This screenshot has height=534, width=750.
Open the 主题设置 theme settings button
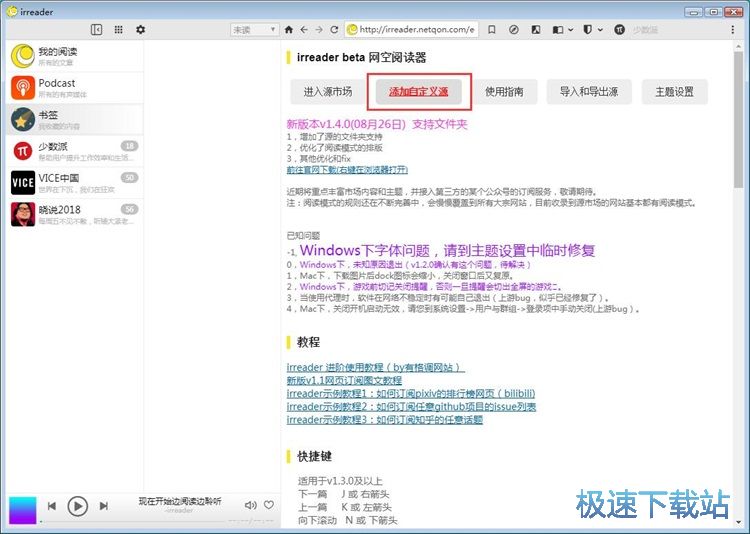point(674,91)
